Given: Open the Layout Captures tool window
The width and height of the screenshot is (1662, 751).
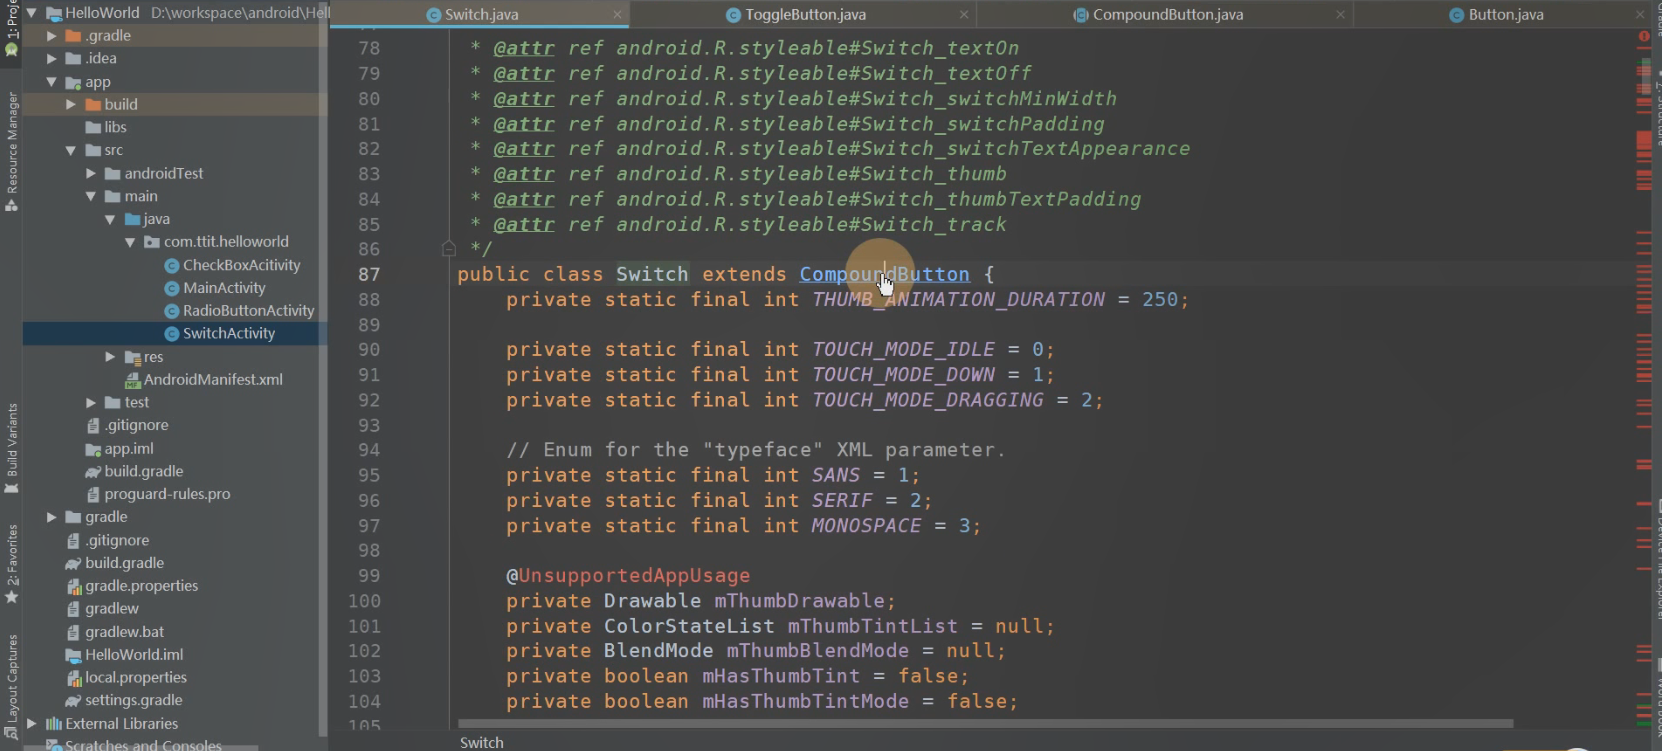Looking at the screenshot, I should (12, 686).
